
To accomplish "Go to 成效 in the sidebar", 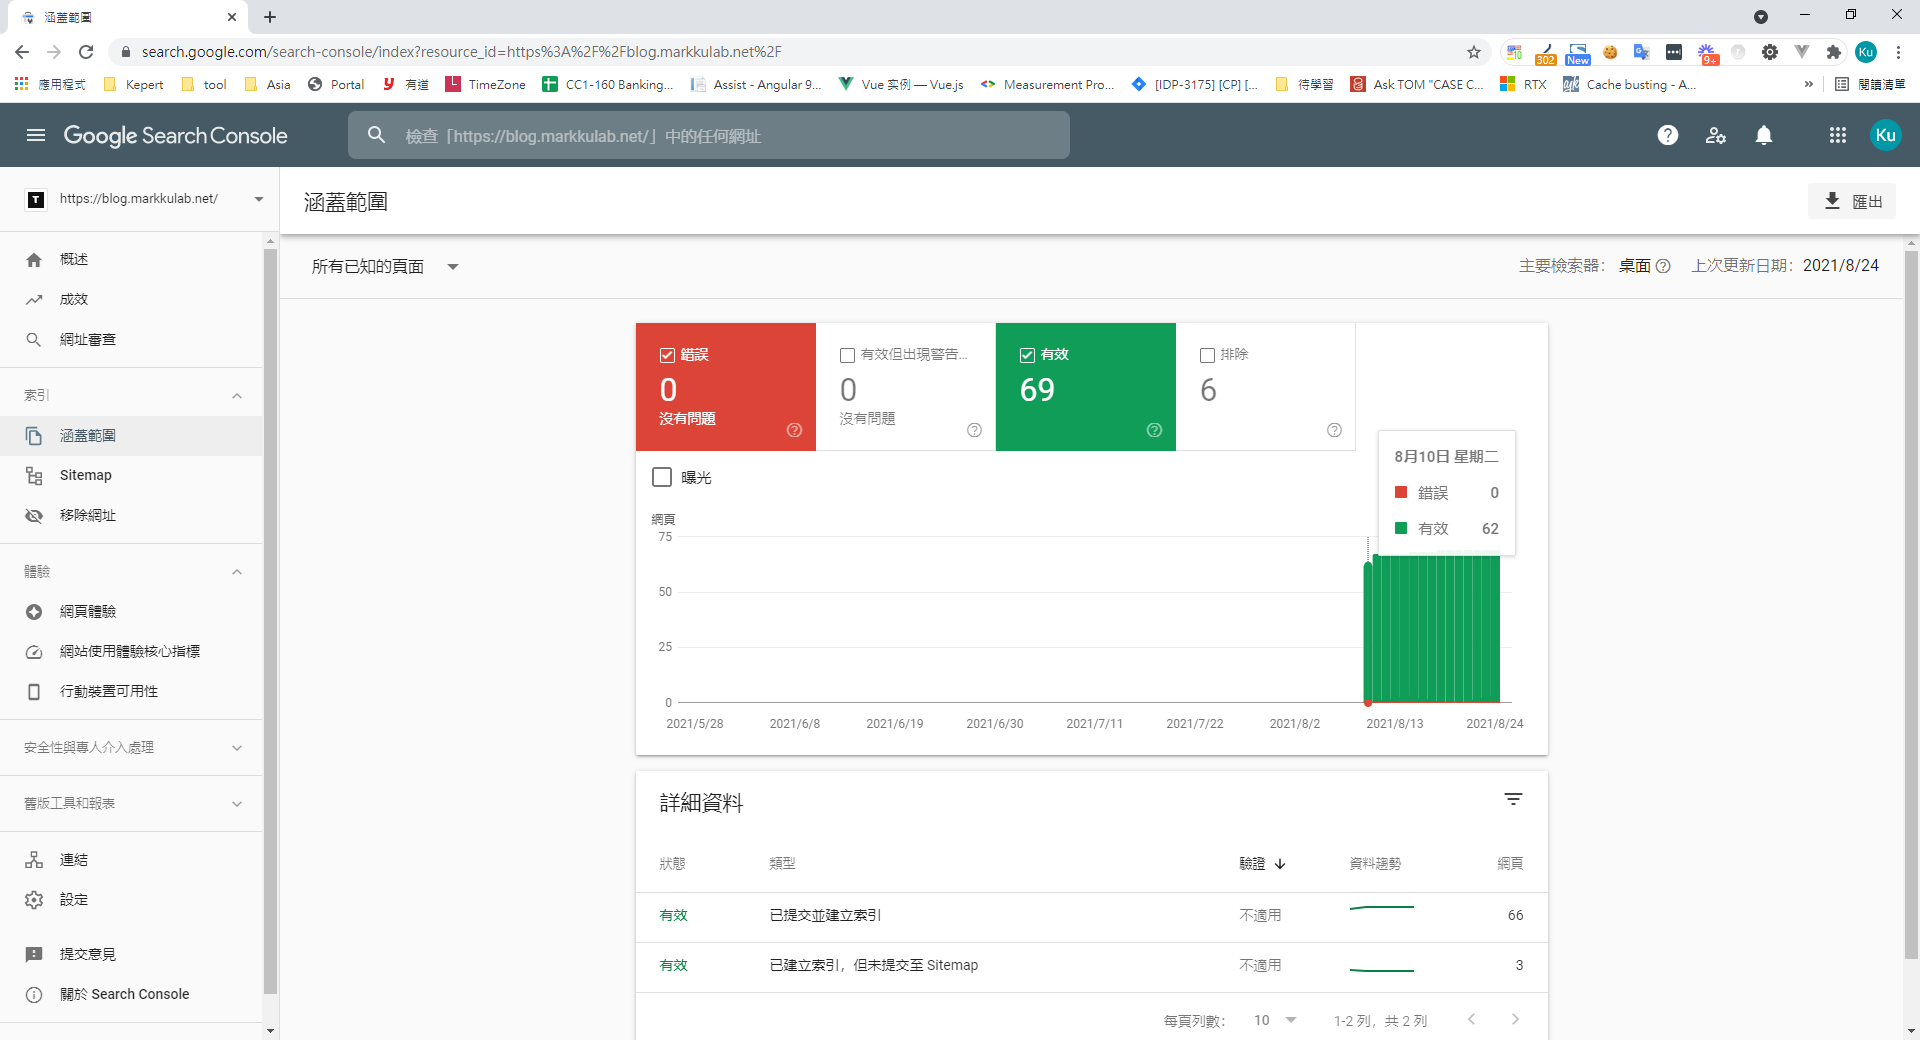I will pos(73,299).
